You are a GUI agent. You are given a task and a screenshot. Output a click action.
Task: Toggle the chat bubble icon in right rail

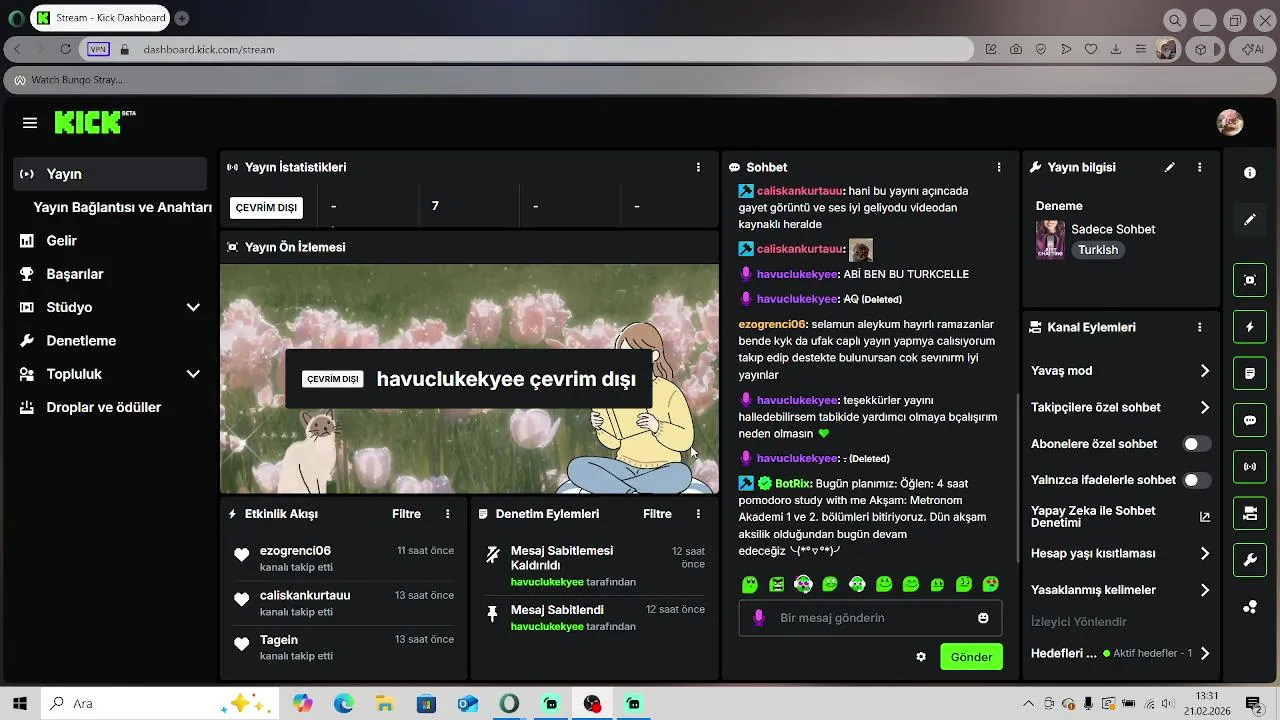[1250, 420]
